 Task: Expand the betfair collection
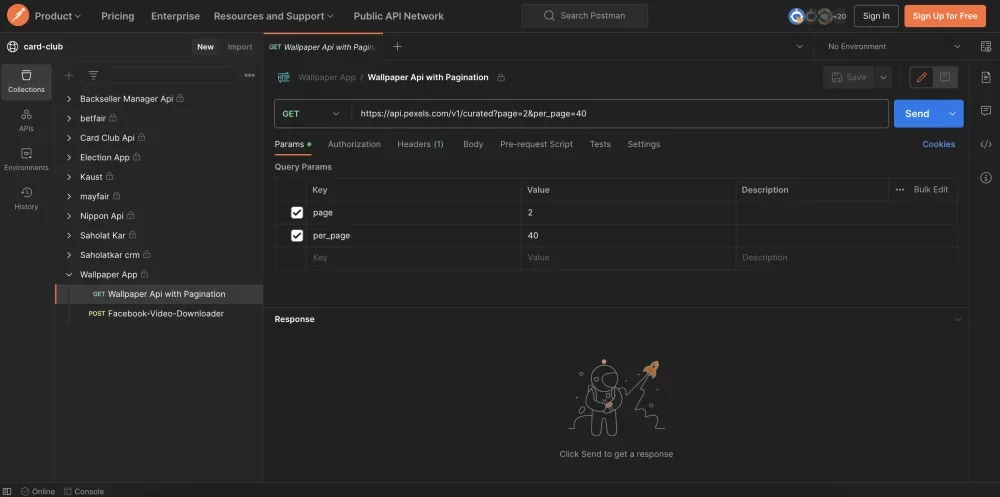pos(69,118)
